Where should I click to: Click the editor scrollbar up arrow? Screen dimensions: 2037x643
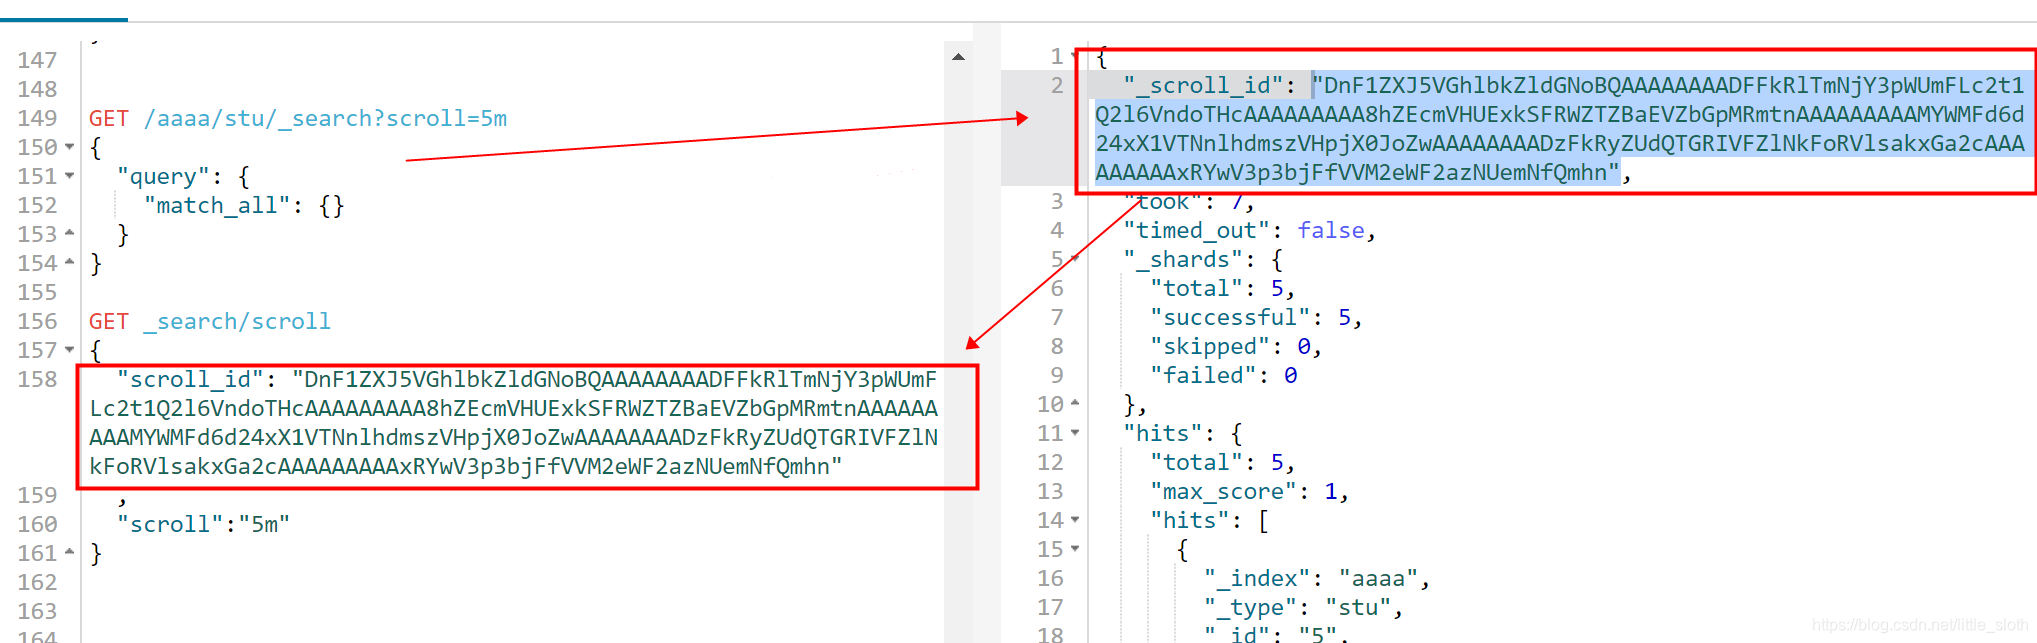[x=958, y=57]
